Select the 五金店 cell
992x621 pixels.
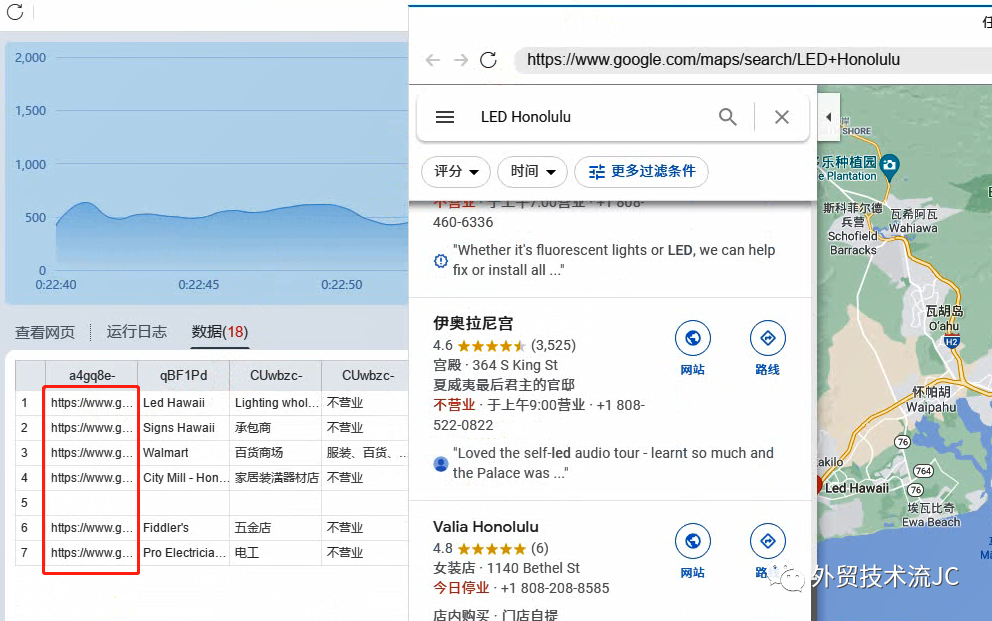click(x=276, y=527)
